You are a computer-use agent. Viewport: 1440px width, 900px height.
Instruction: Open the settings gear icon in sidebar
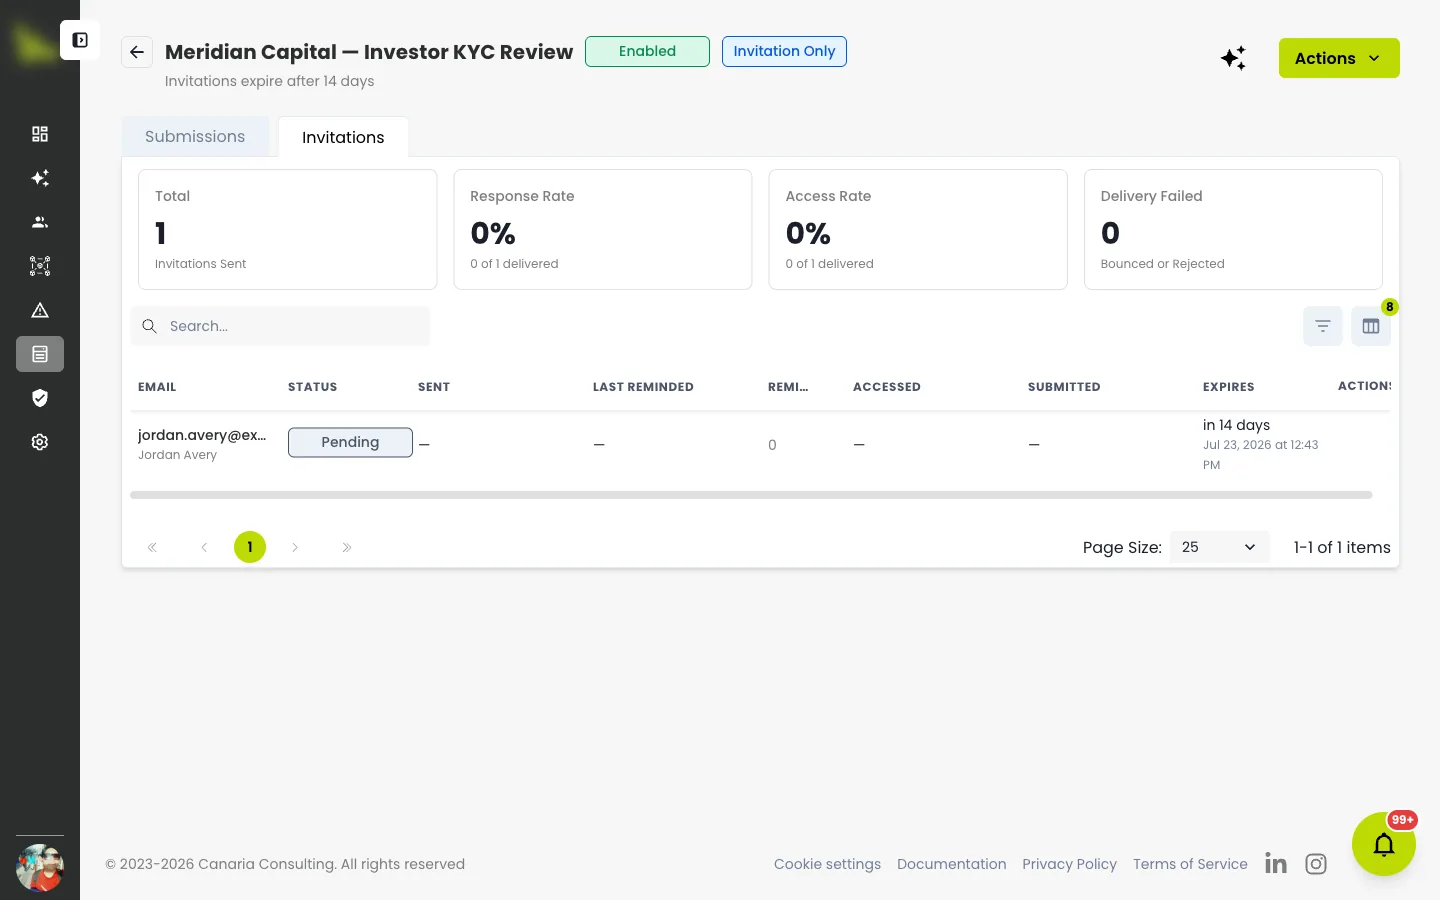(x=40, y=442)
